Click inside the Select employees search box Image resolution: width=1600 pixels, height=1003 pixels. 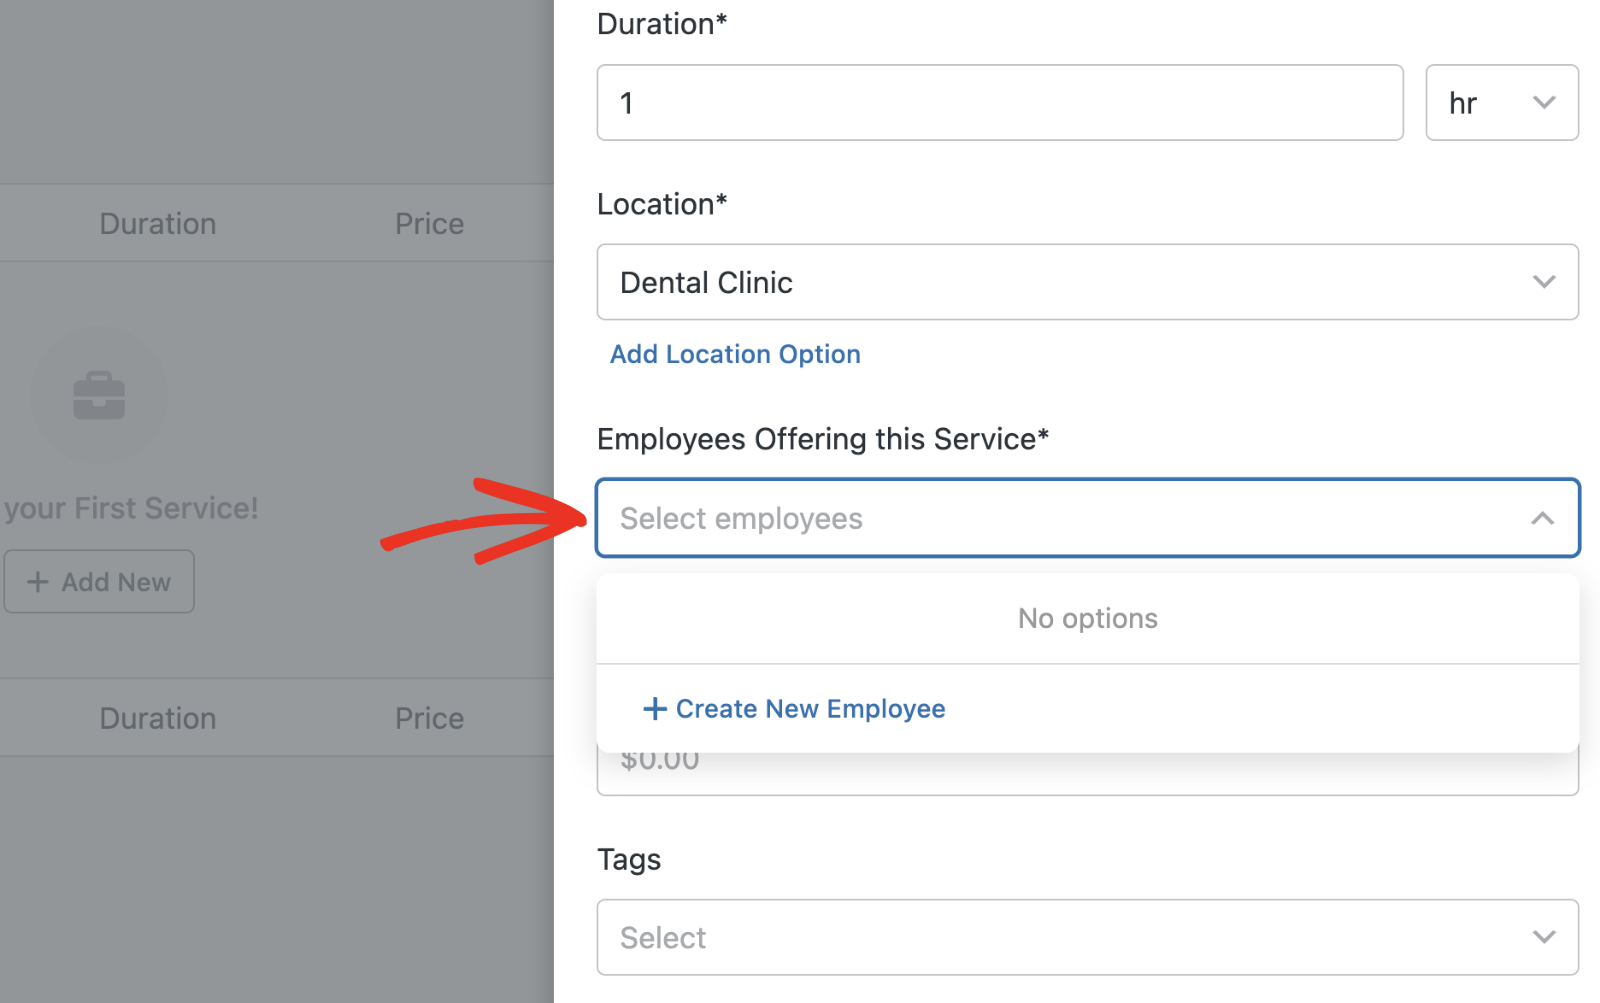tap(900, 518)
